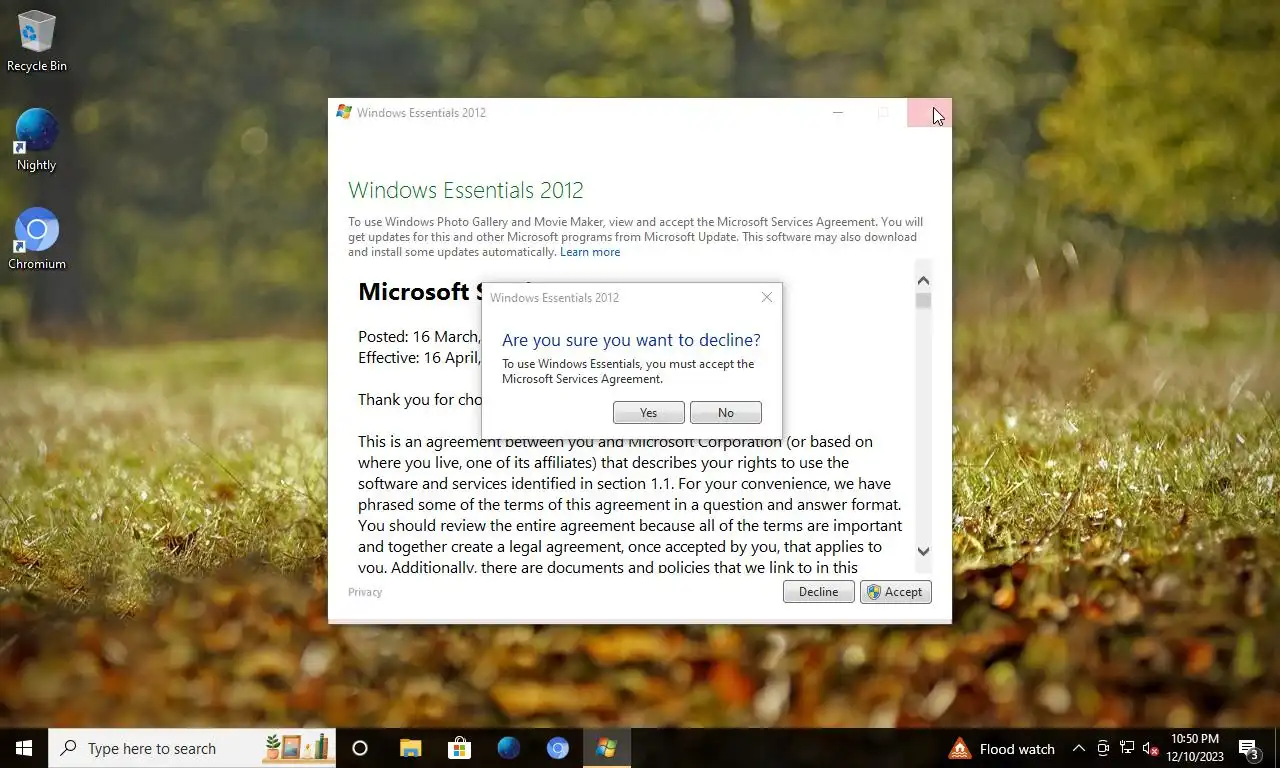This screenshot has height=768, width=1280.
Task: Choose No in the decline dialog
Action: click(x=726, y=413)
